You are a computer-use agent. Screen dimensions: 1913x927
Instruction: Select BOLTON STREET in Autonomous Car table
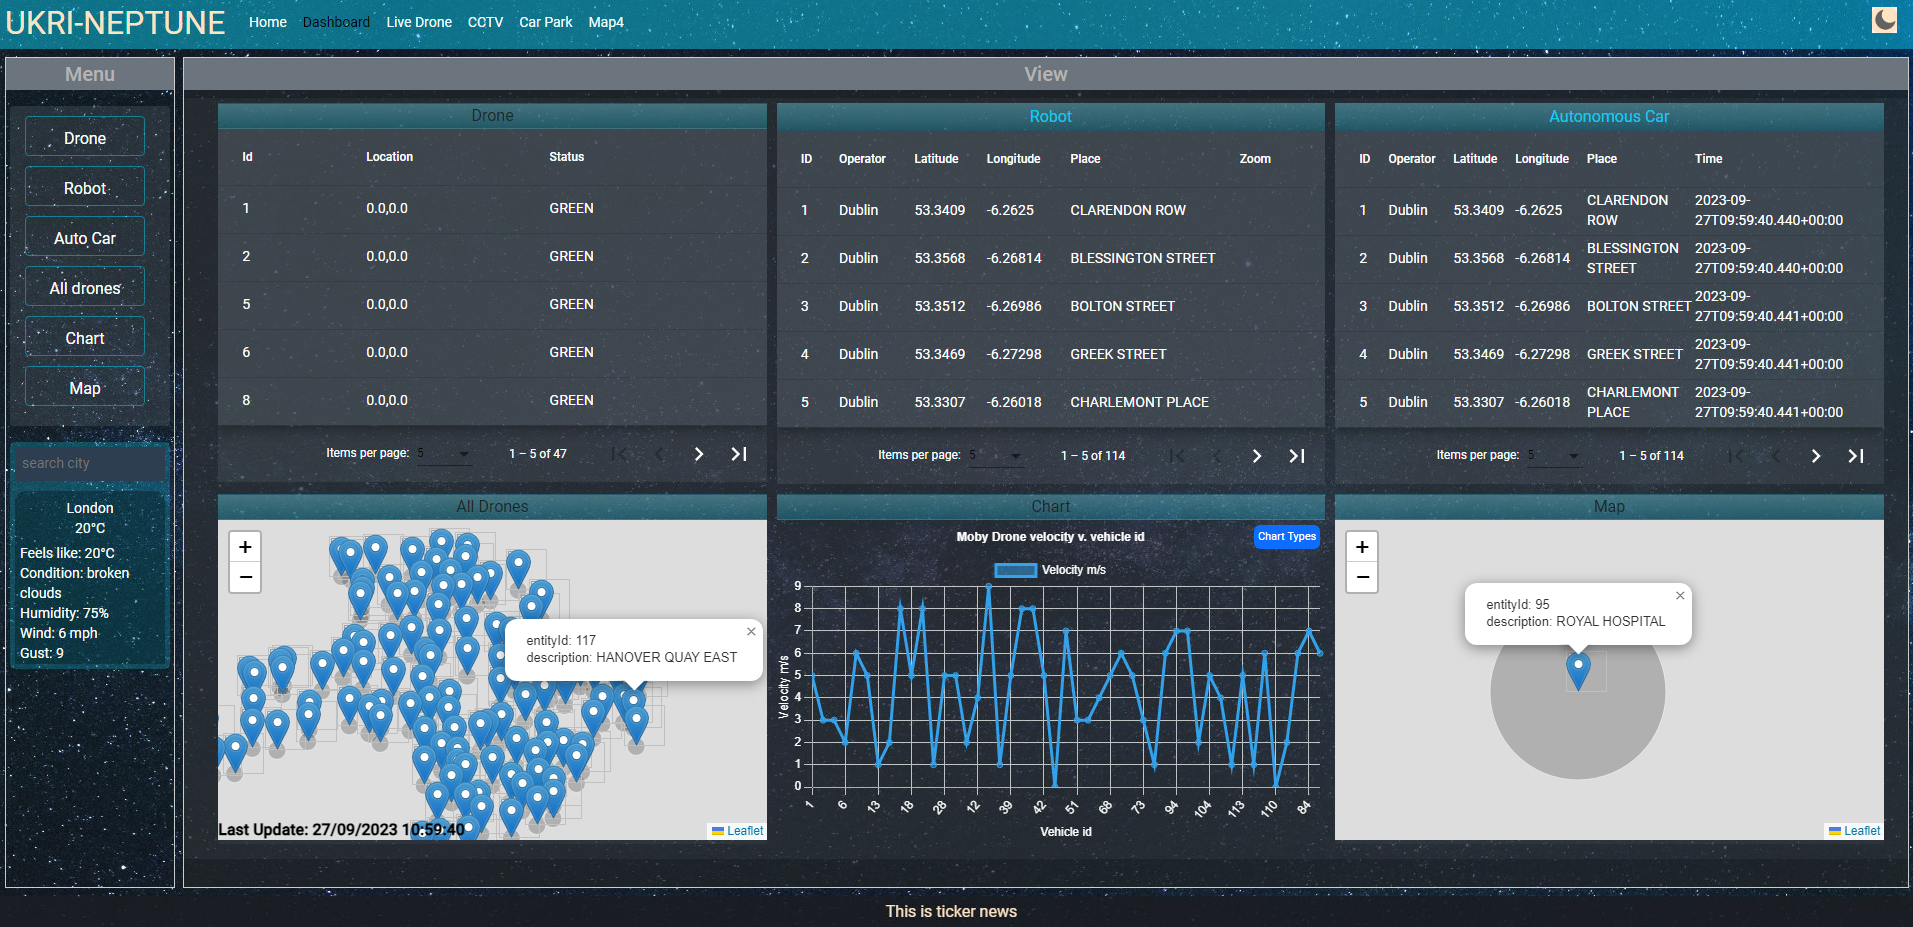(1638, 306)
